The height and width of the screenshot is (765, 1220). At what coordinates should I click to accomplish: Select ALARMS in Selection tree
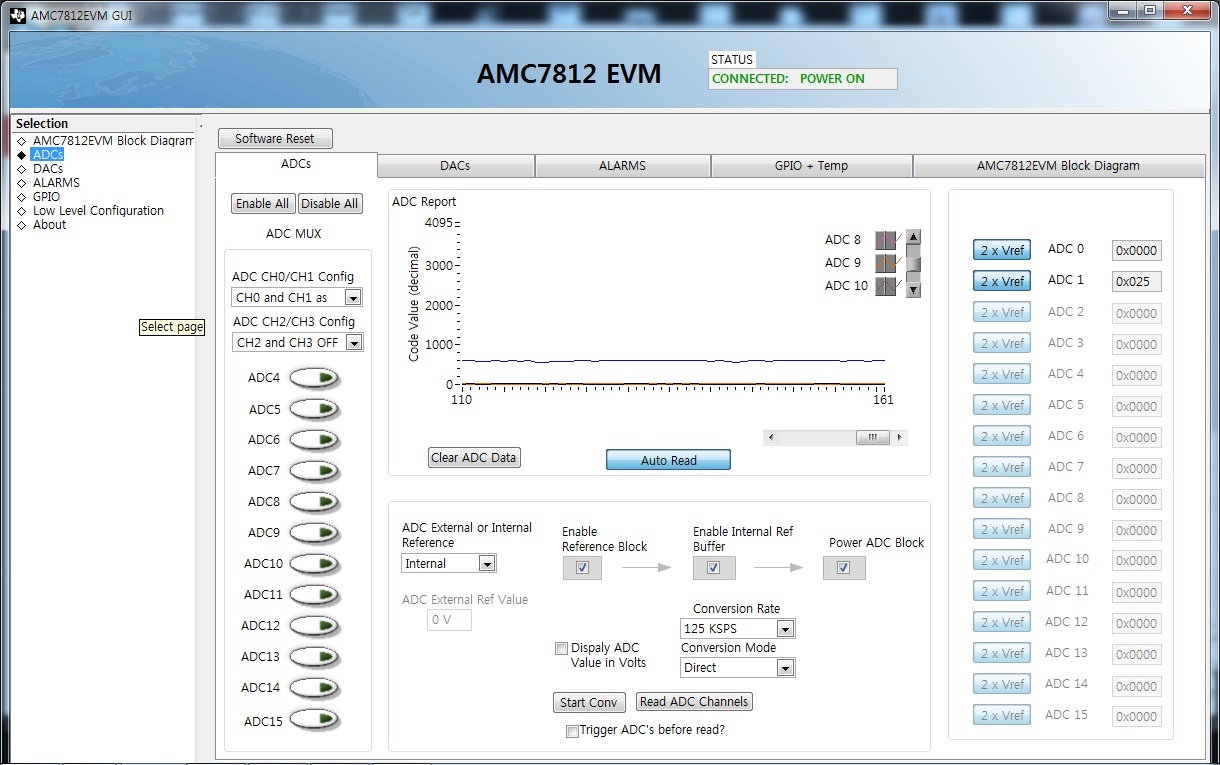pos(56,183)
